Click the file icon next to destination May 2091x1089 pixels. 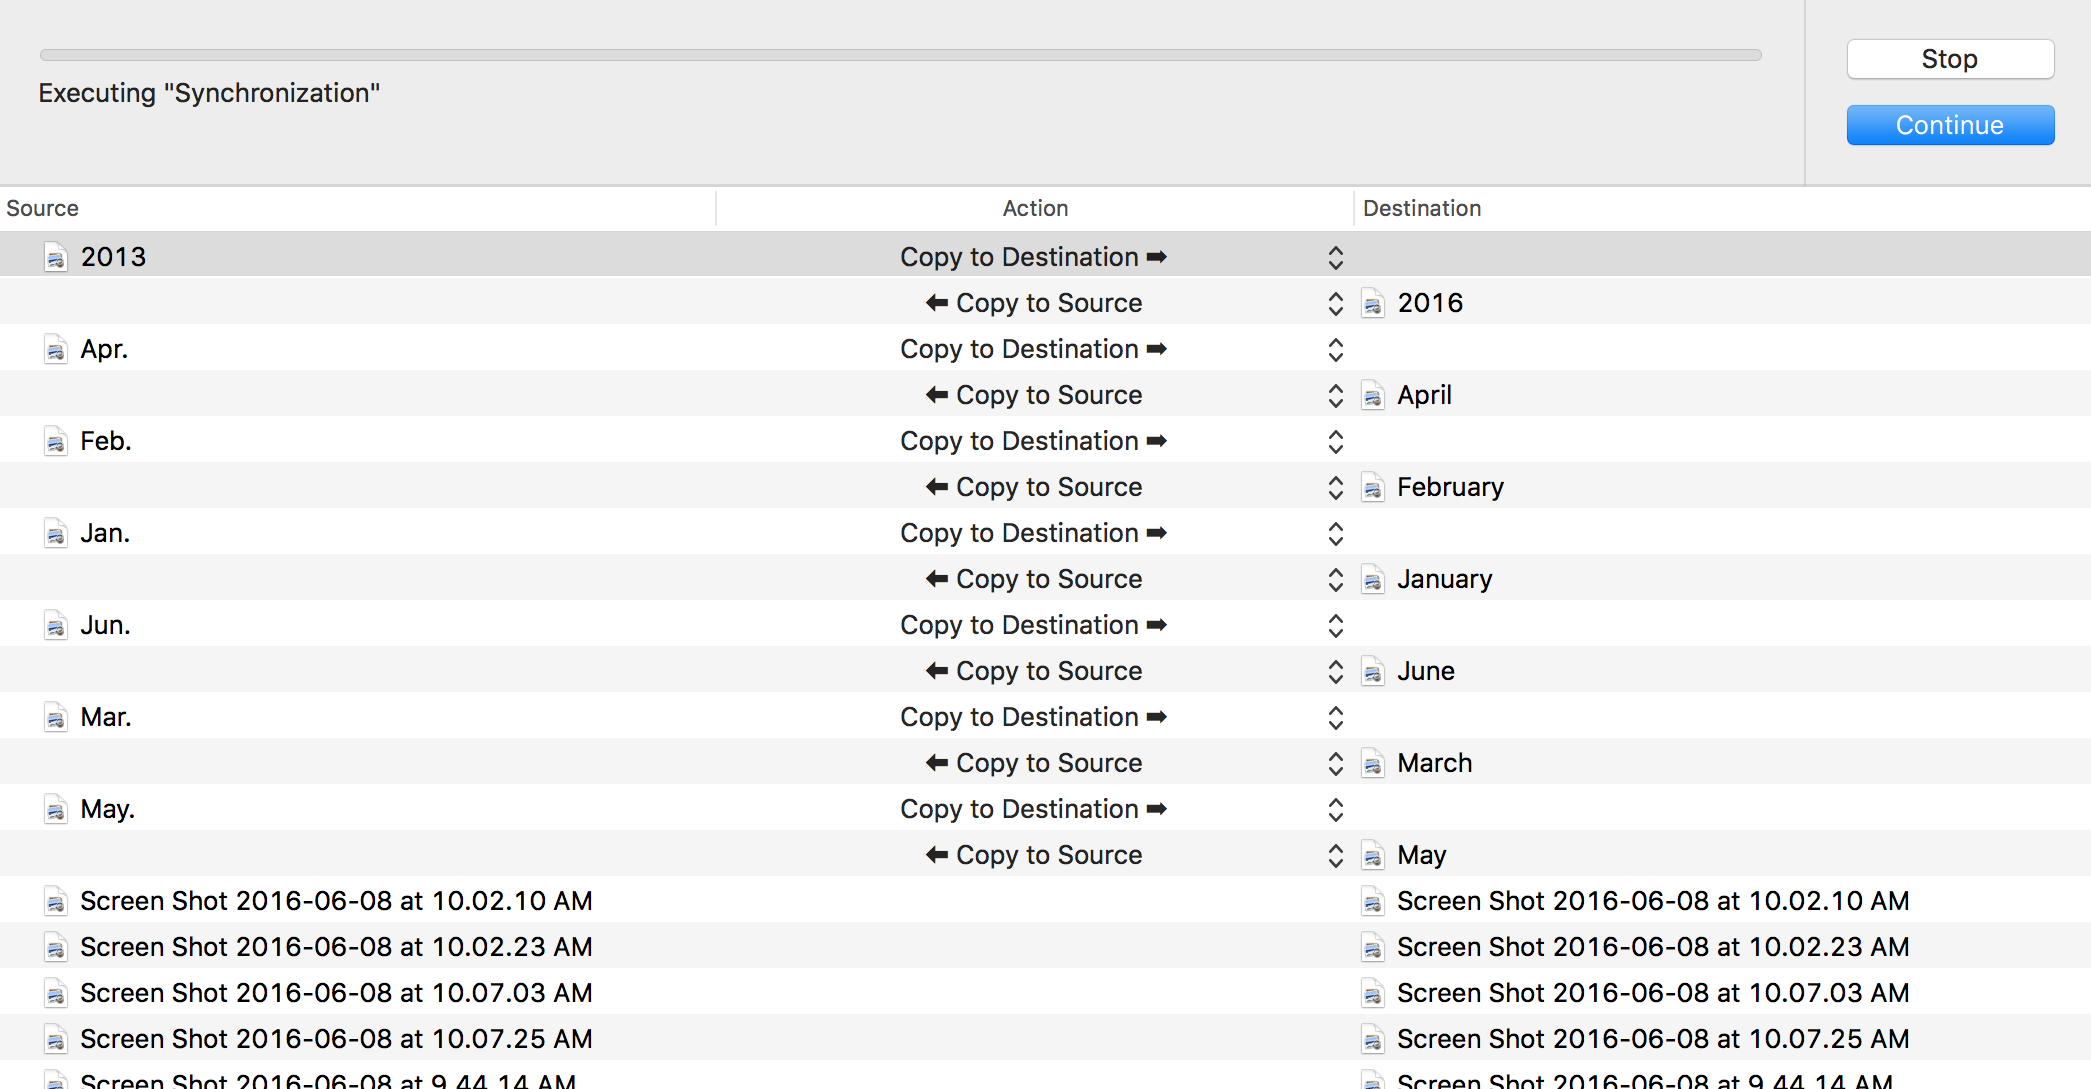pyautogui.click(x=1373, y=855)
